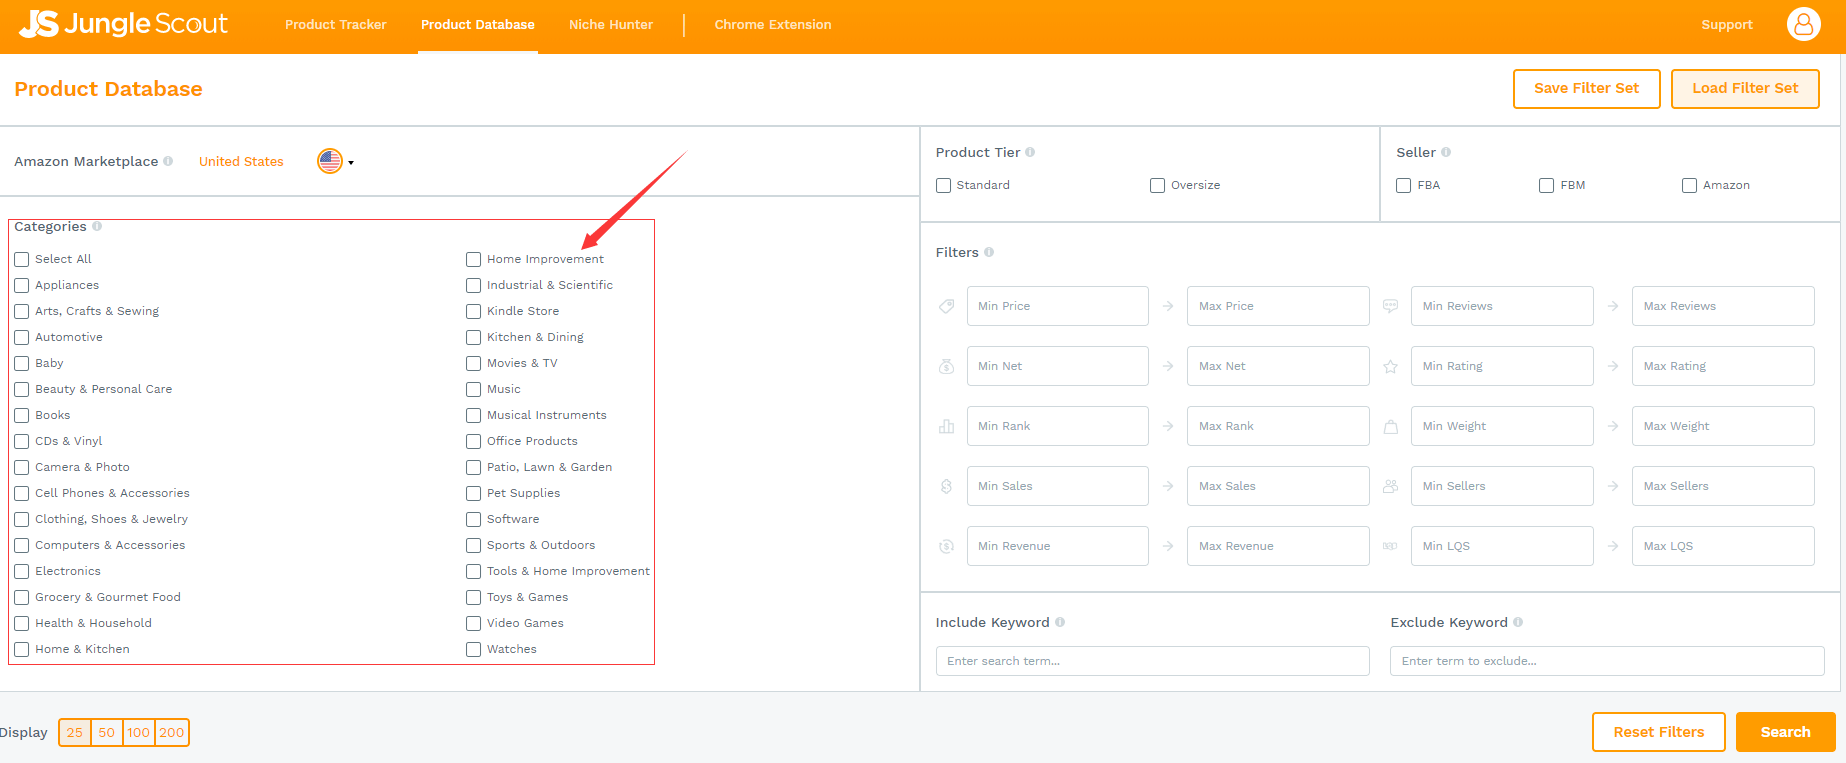Click the info icon beside Exclude Keyword
Screen dimensions: 1846x763
click(x=1518, y=622)
